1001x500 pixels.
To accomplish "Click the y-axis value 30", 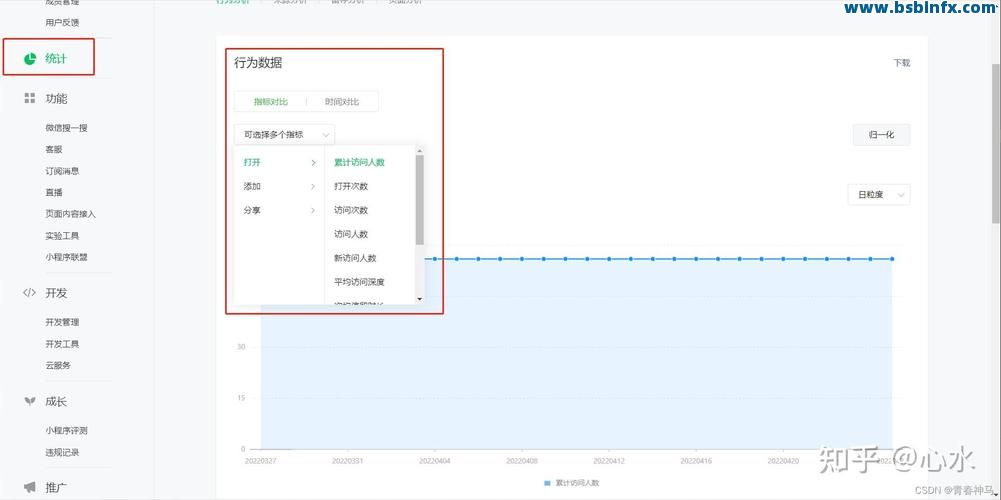I will point(241,347).
